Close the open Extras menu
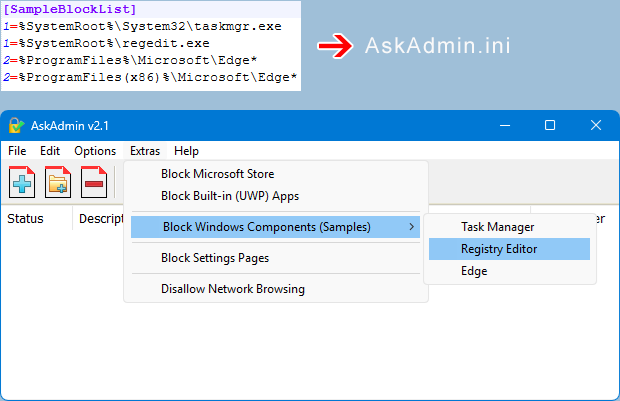The image size is (620, 401). coord(144,151)
